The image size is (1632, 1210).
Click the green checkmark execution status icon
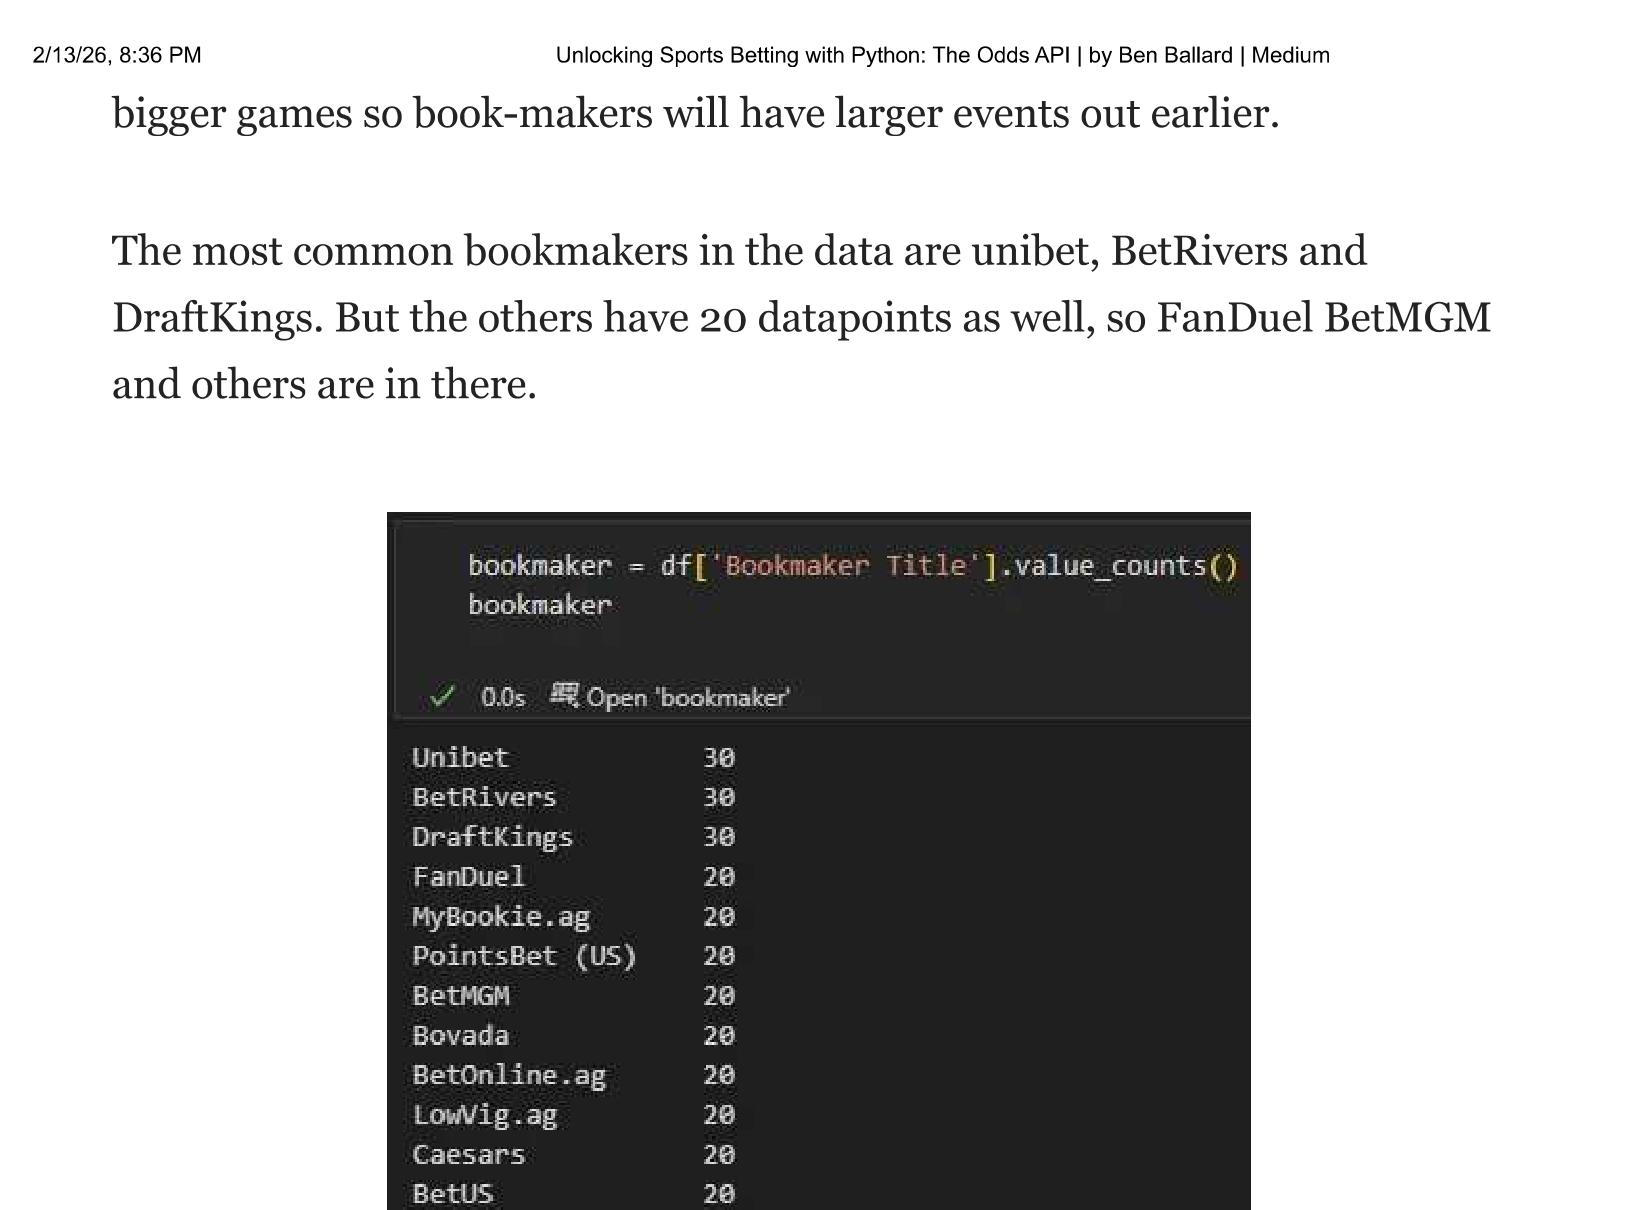pyautogui.click(x=441, y=697)
